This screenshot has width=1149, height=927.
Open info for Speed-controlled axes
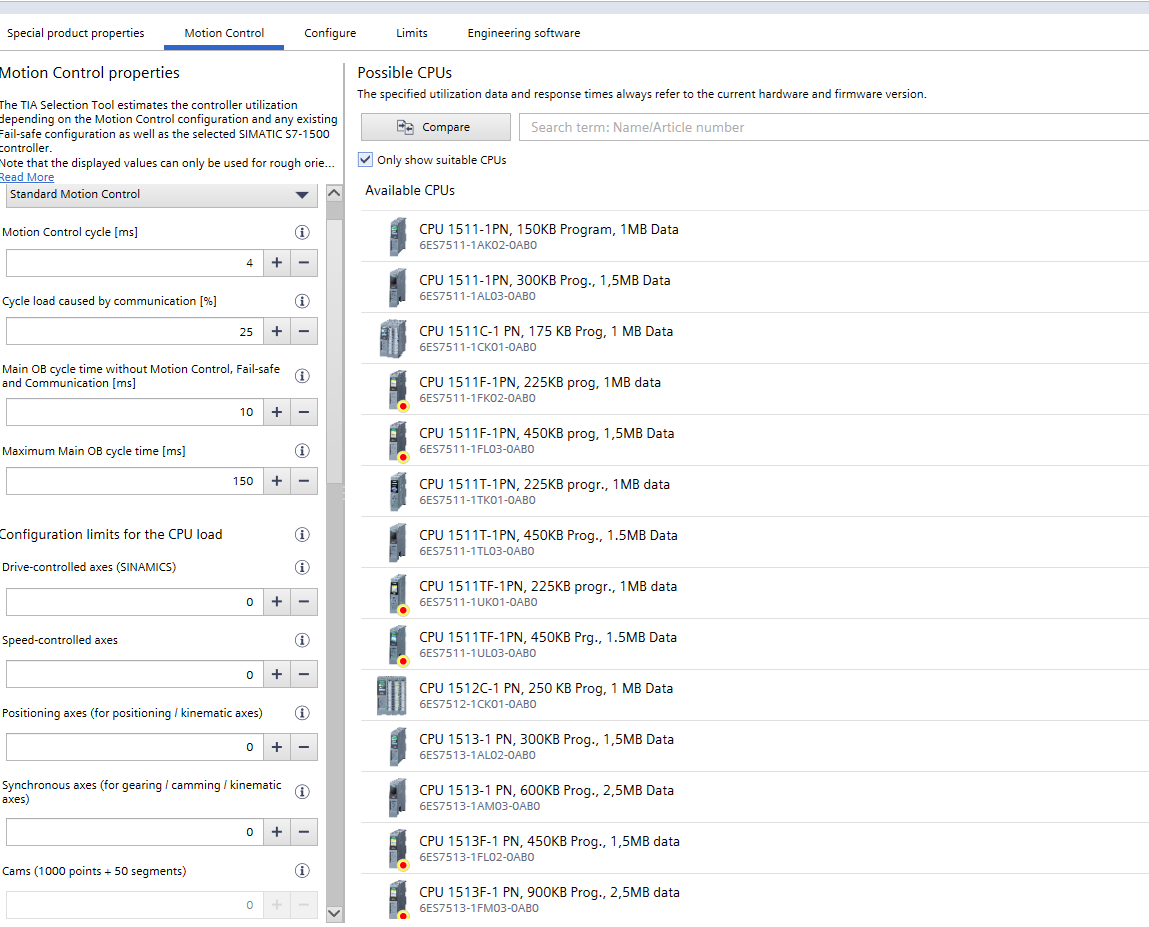pos(302,640)
